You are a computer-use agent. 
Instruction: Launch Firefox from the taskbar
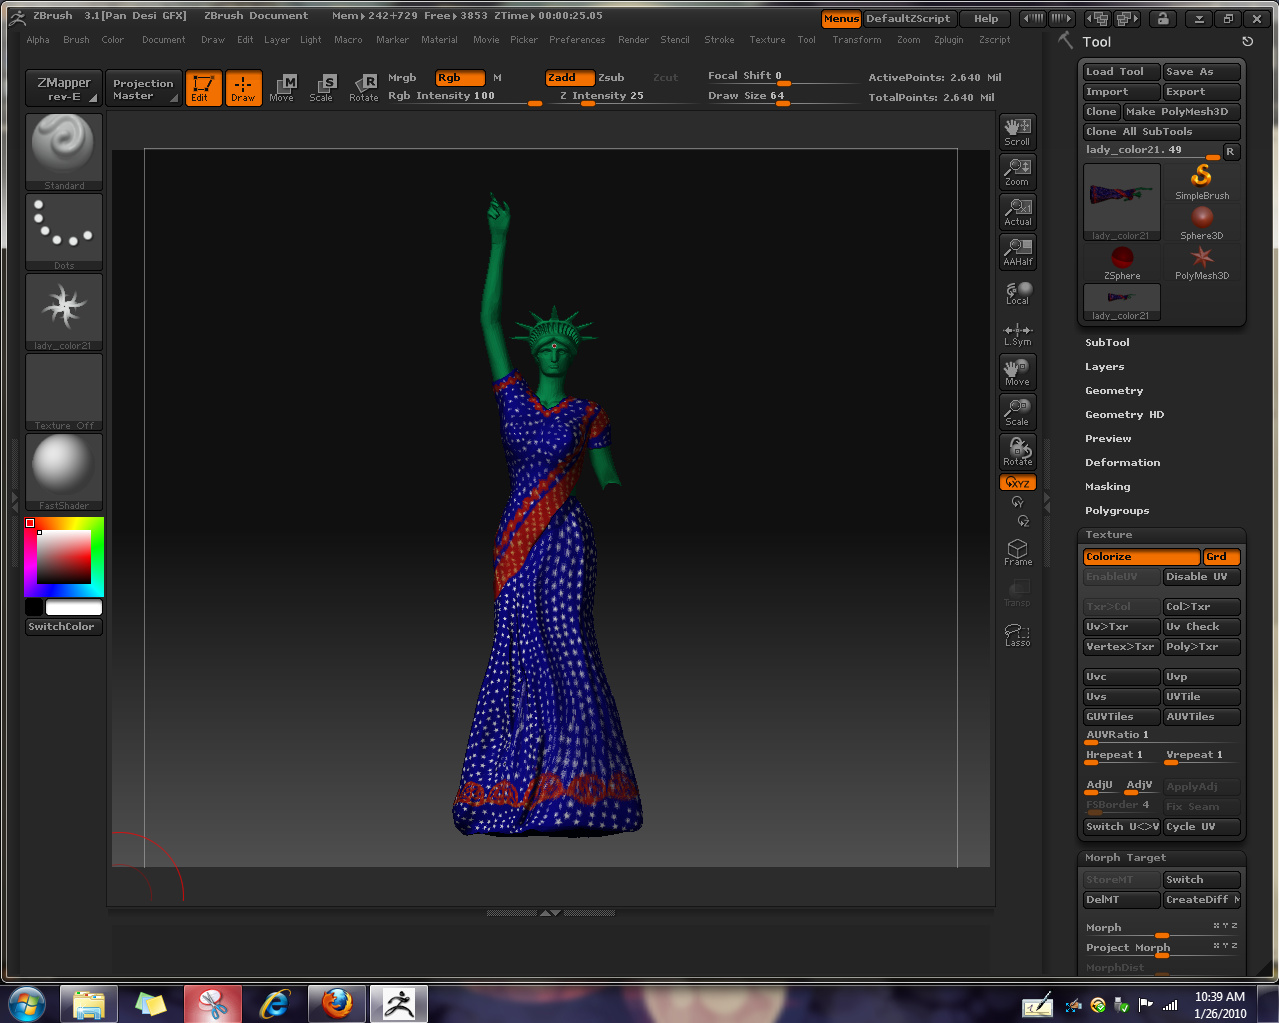[337, 1003]
